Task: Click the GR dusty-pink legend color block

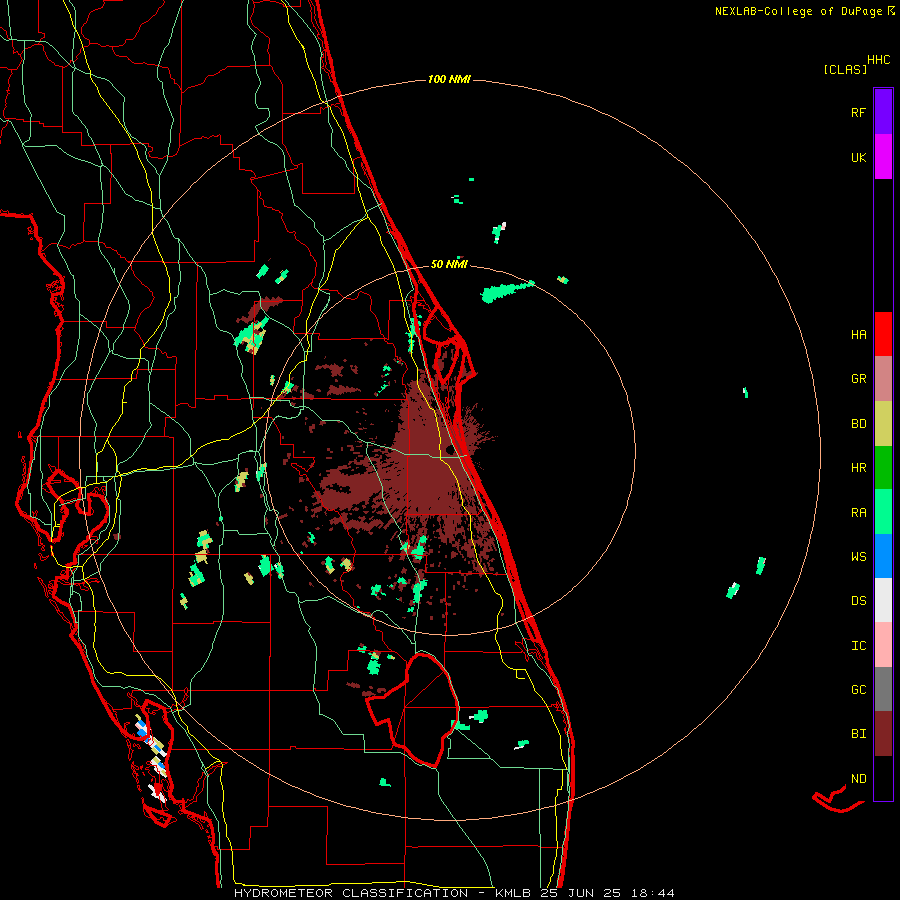Action: [x=883, y=379]
